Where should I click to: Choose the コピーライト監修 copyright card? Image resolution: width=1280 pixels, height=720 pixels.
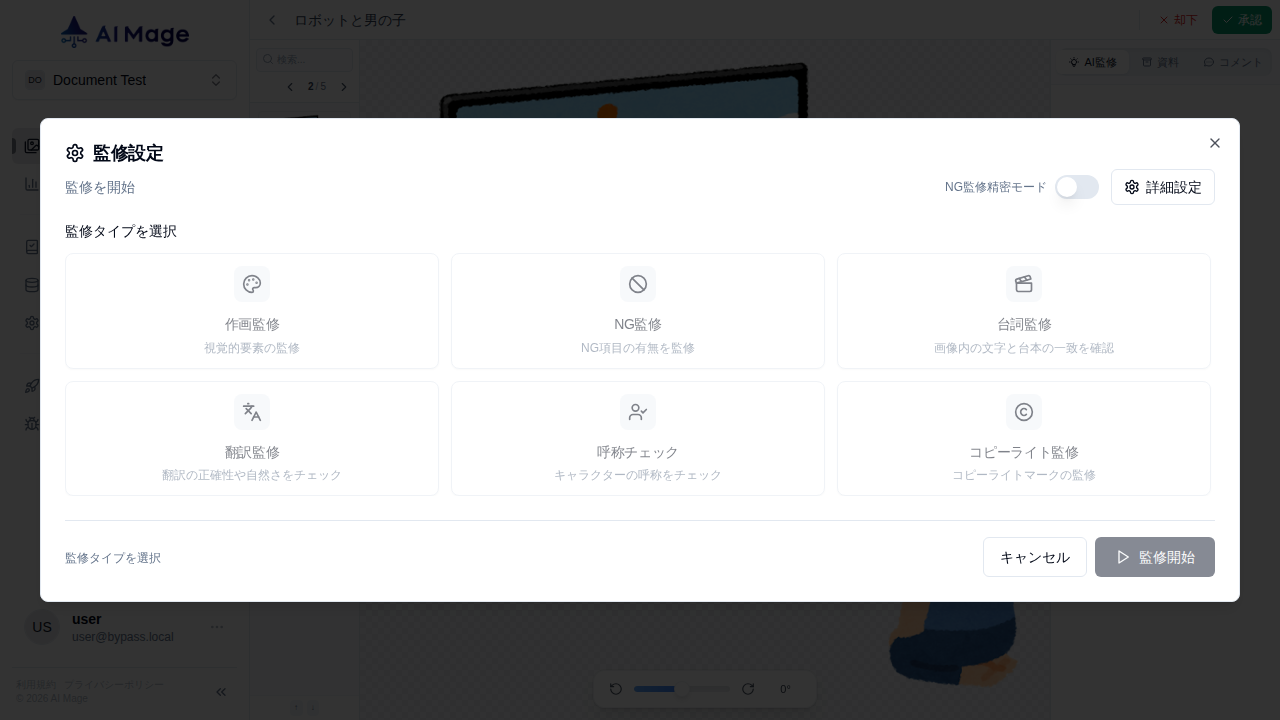(1024, 438)
